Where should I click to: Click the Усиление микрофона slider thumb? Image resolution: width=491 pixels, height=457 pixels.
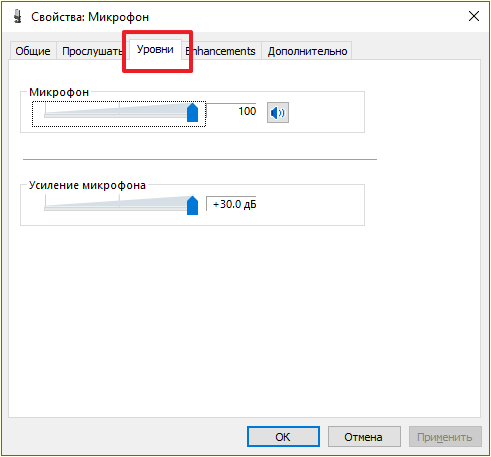click(192, 205)
